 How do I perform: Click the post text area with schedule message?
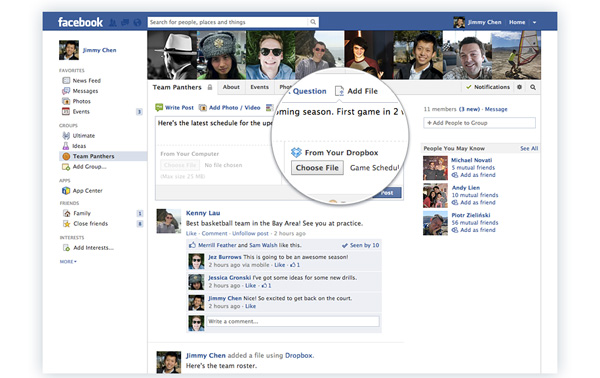coord(215,123)
